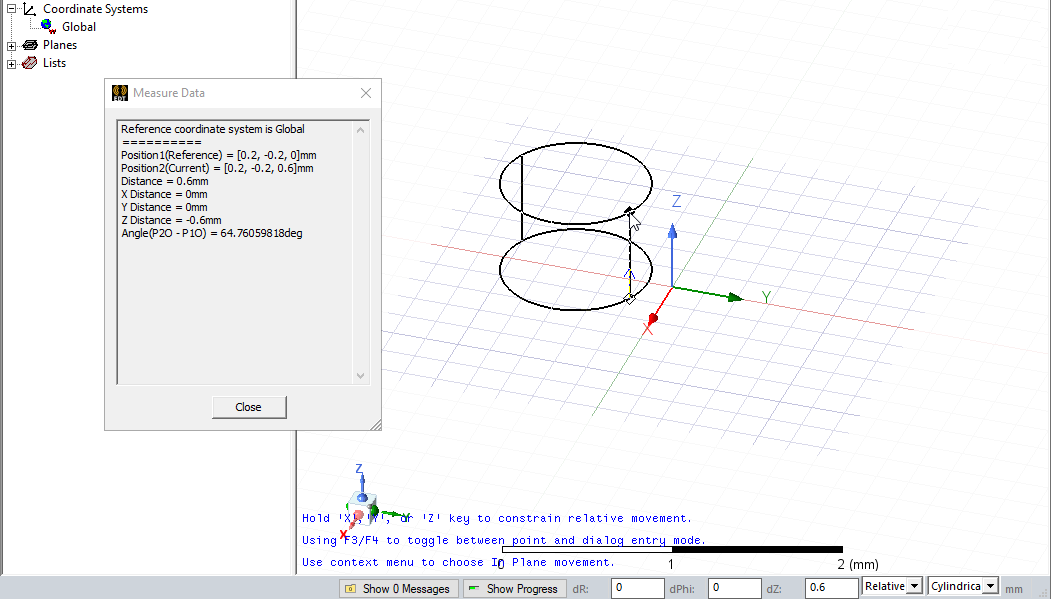
Task: Click 'Position2(Current)' coordinates line
Action: 217,168
